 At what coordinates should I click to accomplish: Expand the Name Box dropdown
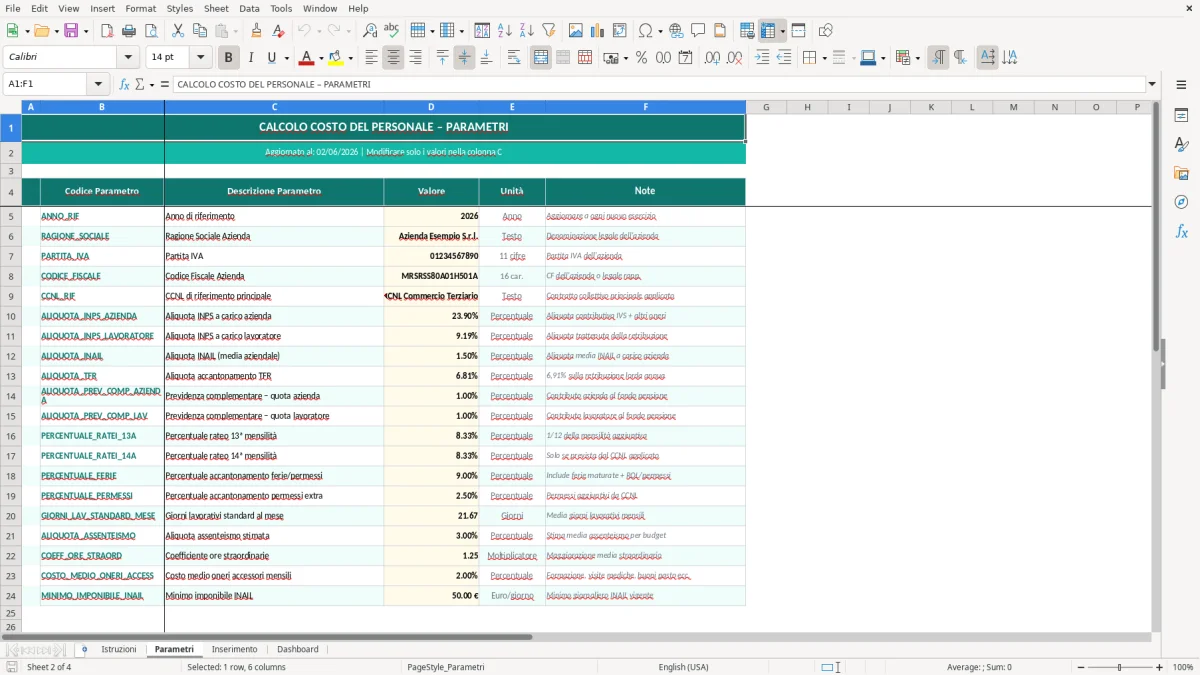point(98,84)
